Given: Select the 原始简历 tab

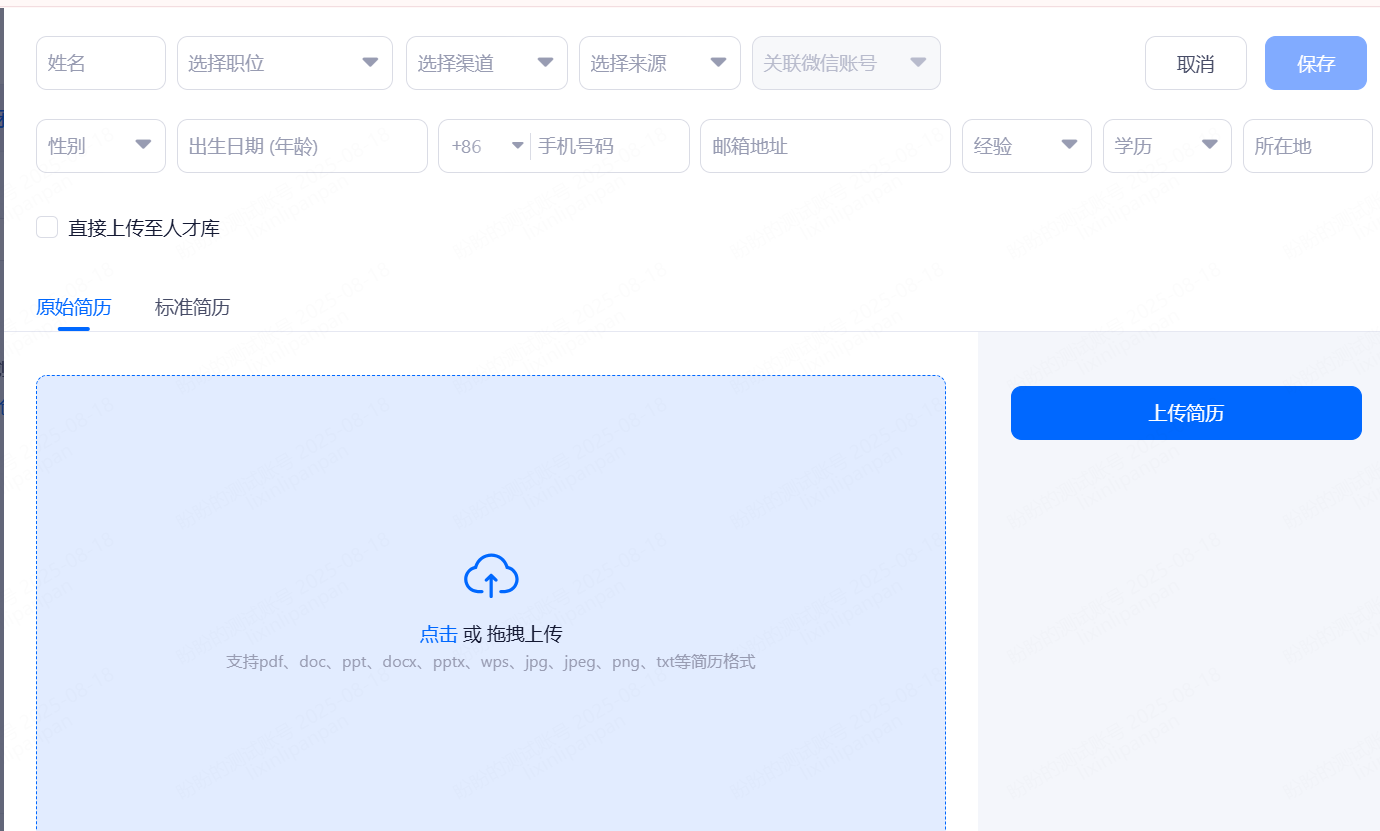Looking at the screenshot, I should coord(73,307).
